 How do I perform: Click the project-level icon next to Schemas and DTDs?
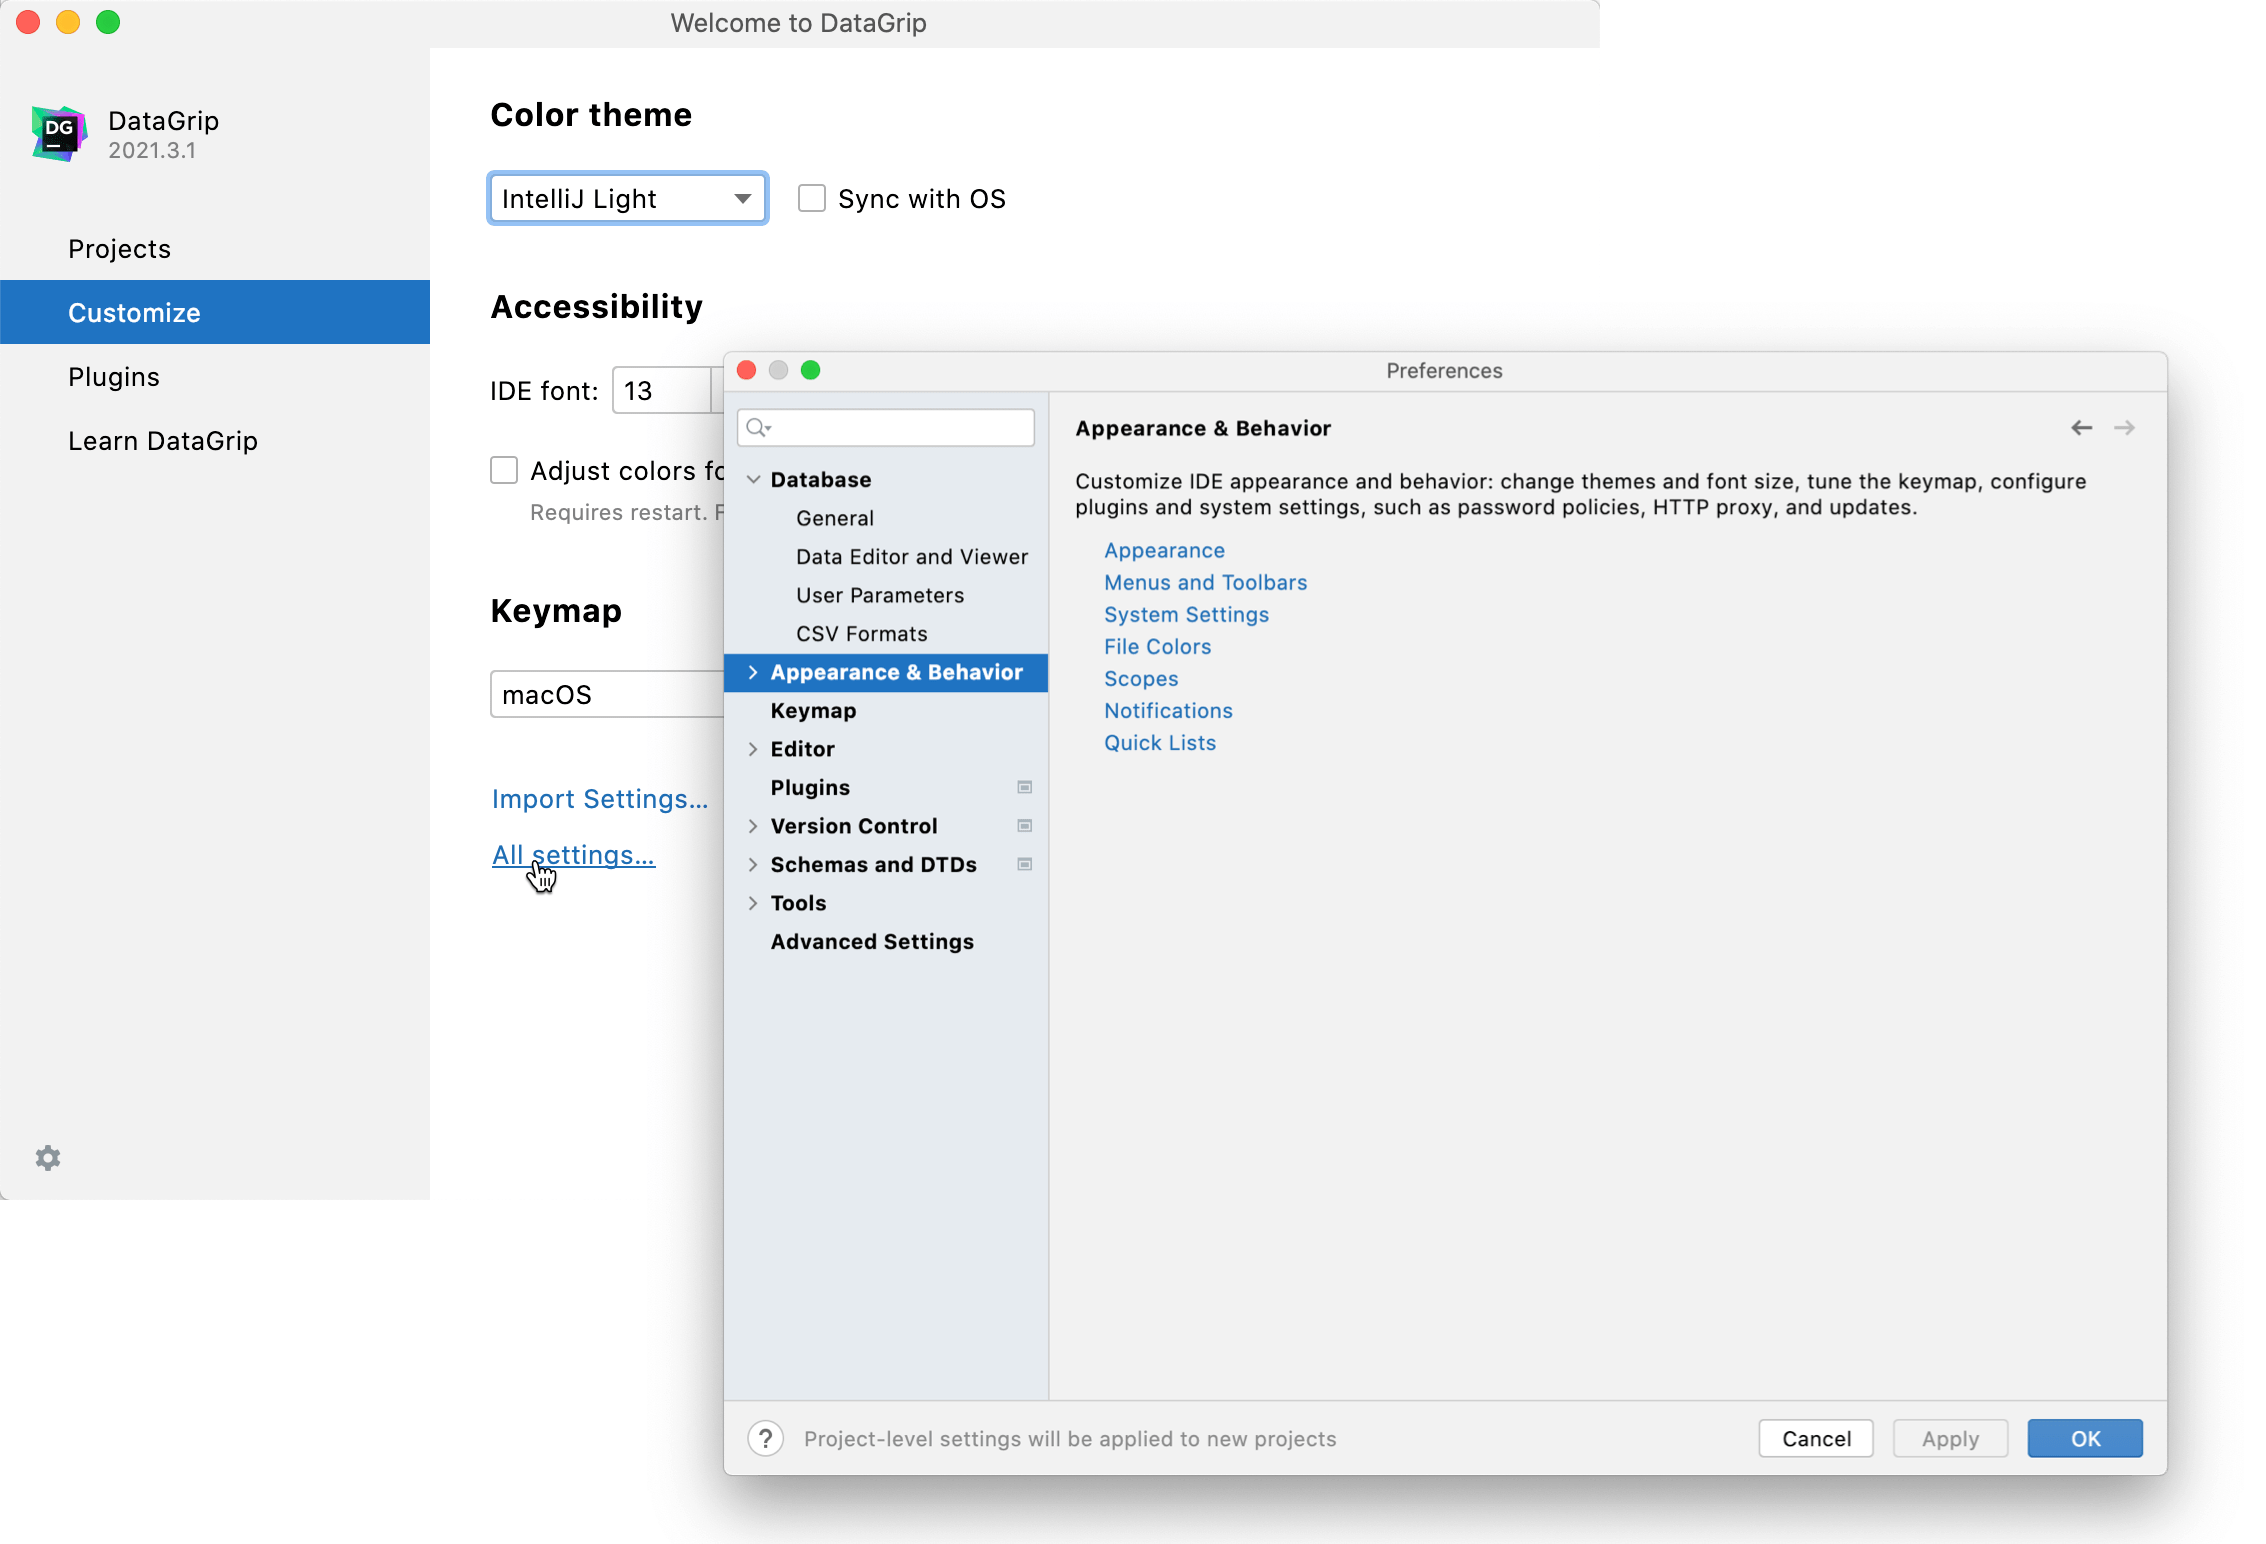[1025, 865]
